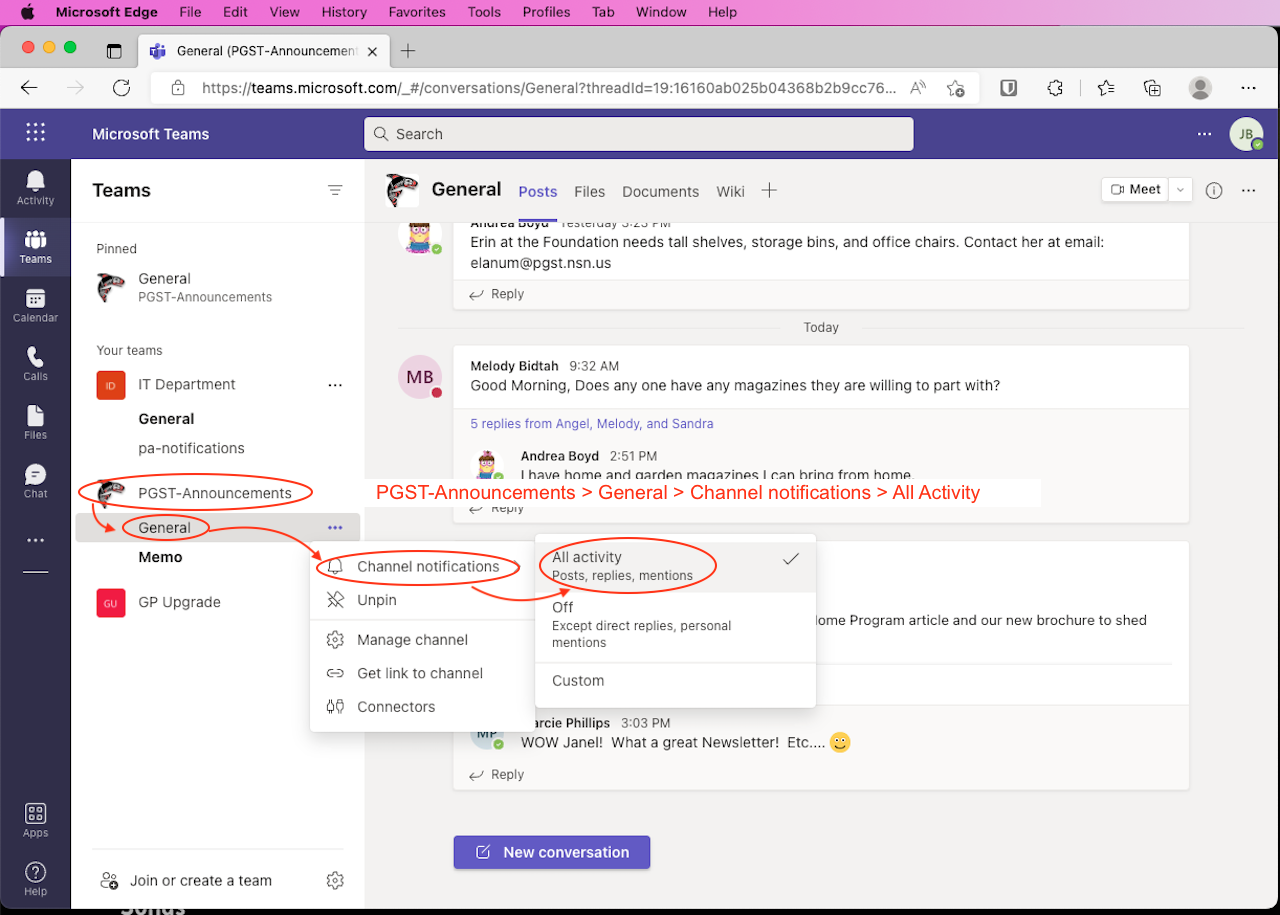Start a New conversation

pyautogui.click(x=552, y=852)
